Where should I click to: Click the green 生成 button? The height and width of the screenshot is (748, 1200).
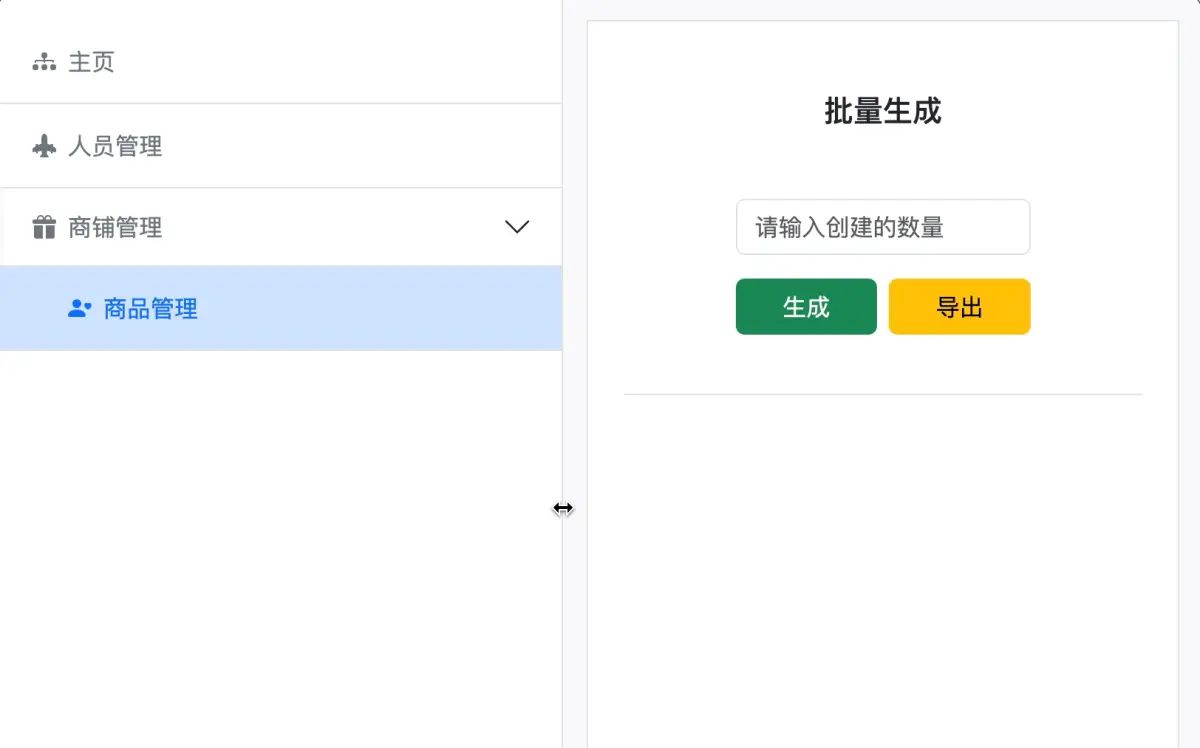click(806, 307)
